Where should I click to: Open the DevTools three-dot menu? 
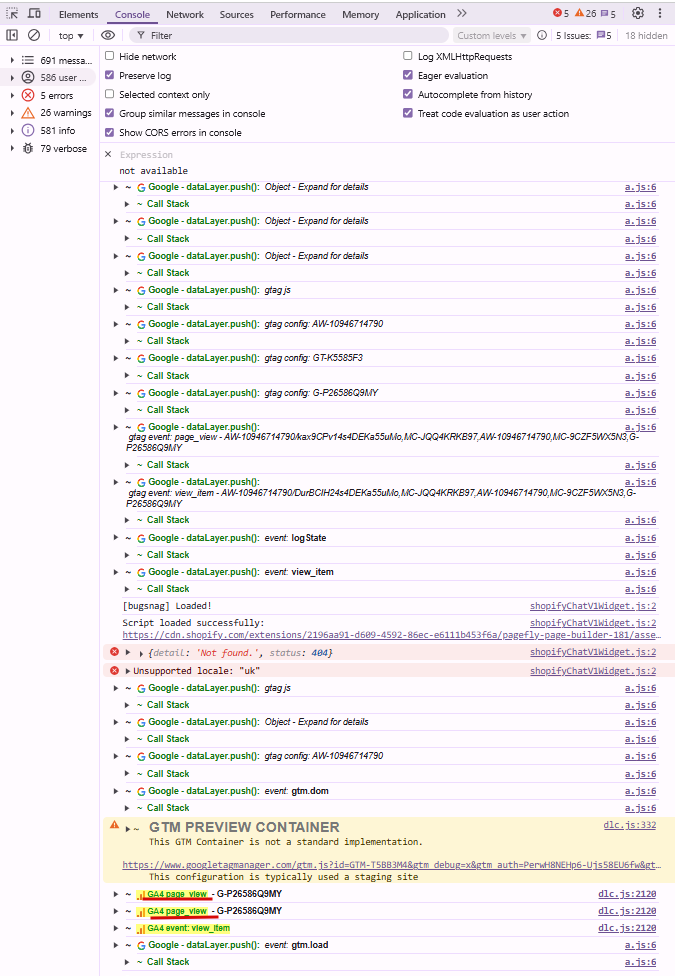[x=660, y=13]
